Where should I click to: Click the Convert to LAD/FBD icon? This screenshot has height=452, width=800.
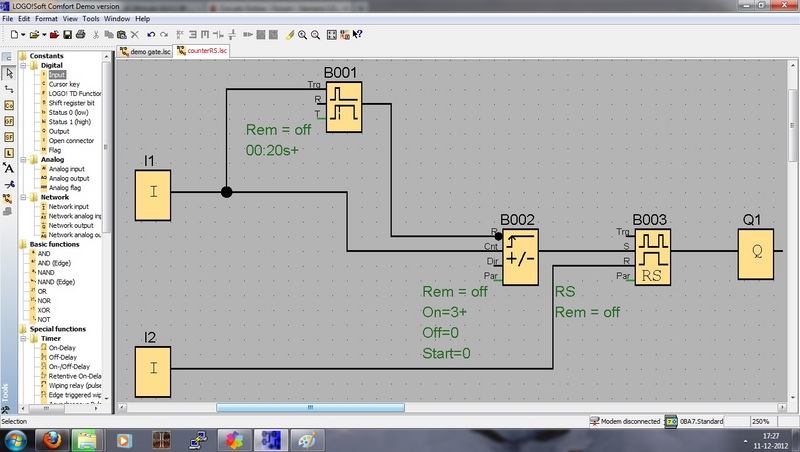(x=345, y=35)
